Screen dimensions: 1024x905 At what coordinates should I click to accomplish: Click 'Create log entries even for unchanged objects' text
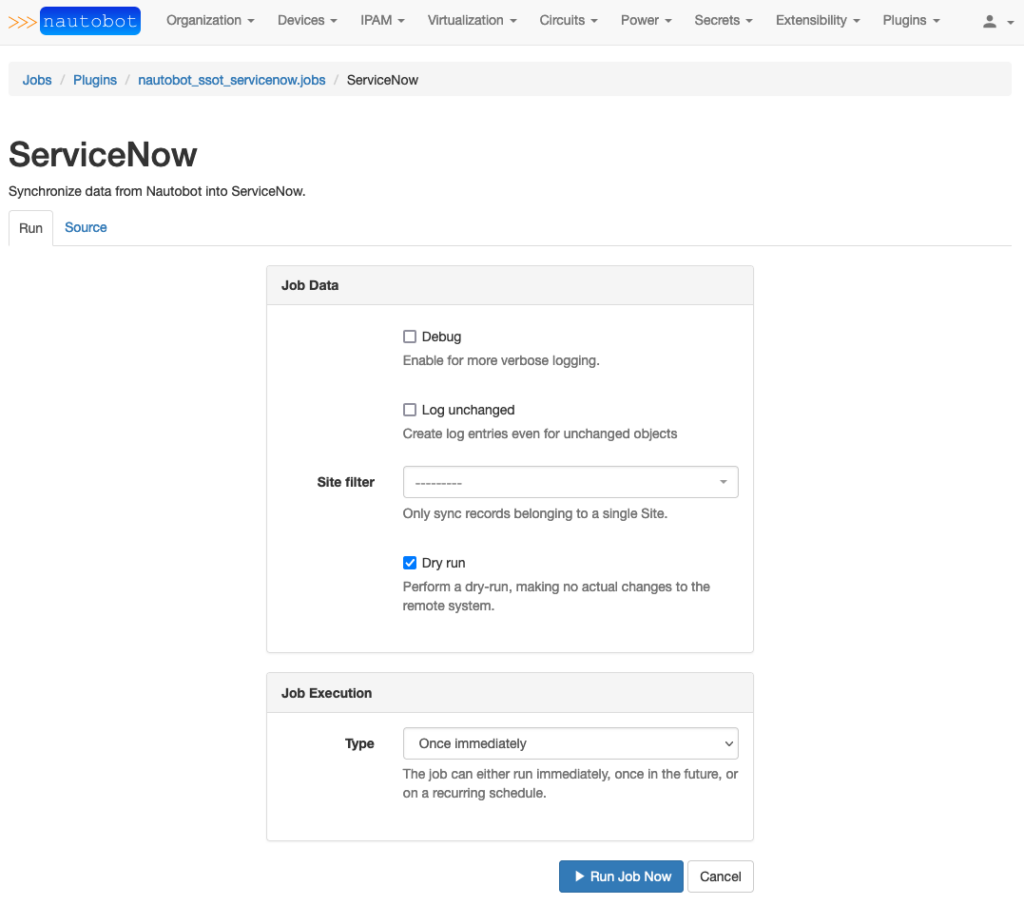(x=539, y=434)
